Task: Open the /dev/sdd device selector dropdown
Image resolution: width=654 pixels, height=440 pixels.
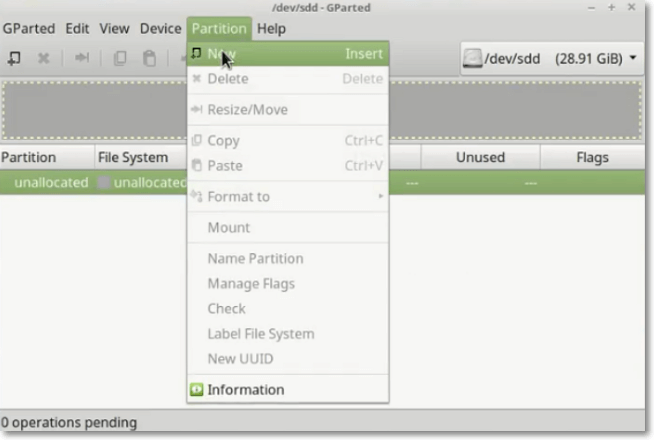Action: [551, 58]
